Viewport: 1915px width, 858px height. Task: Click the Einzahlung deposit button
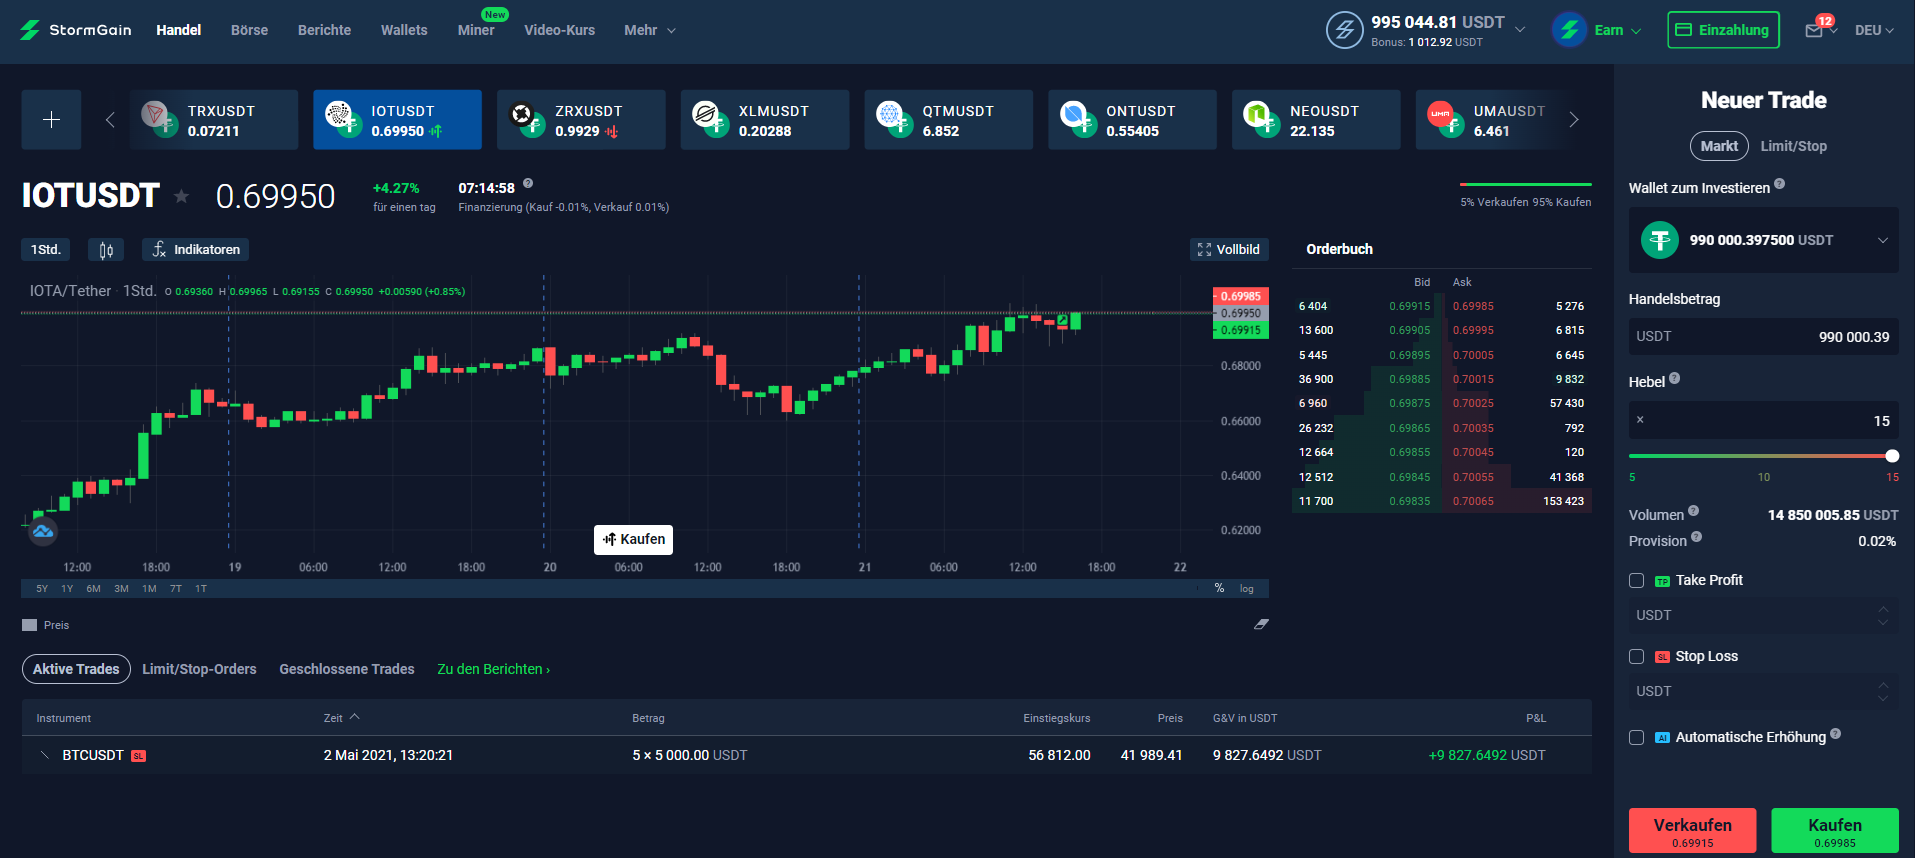1723,30
